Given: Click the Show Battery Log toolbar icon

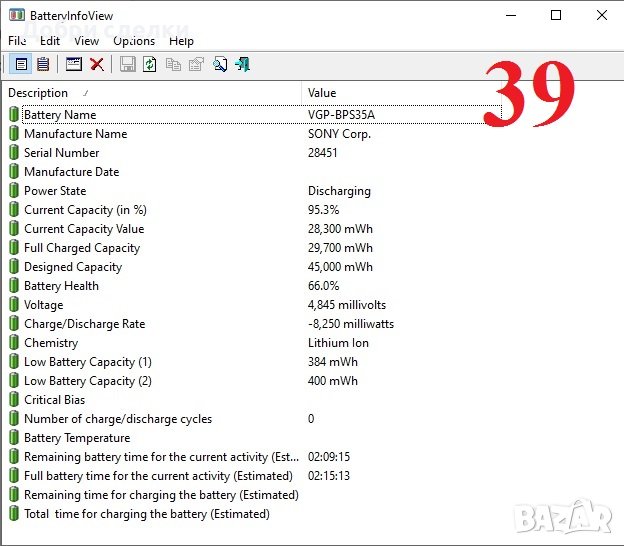Looking at the screenshot, I should 43,64.
